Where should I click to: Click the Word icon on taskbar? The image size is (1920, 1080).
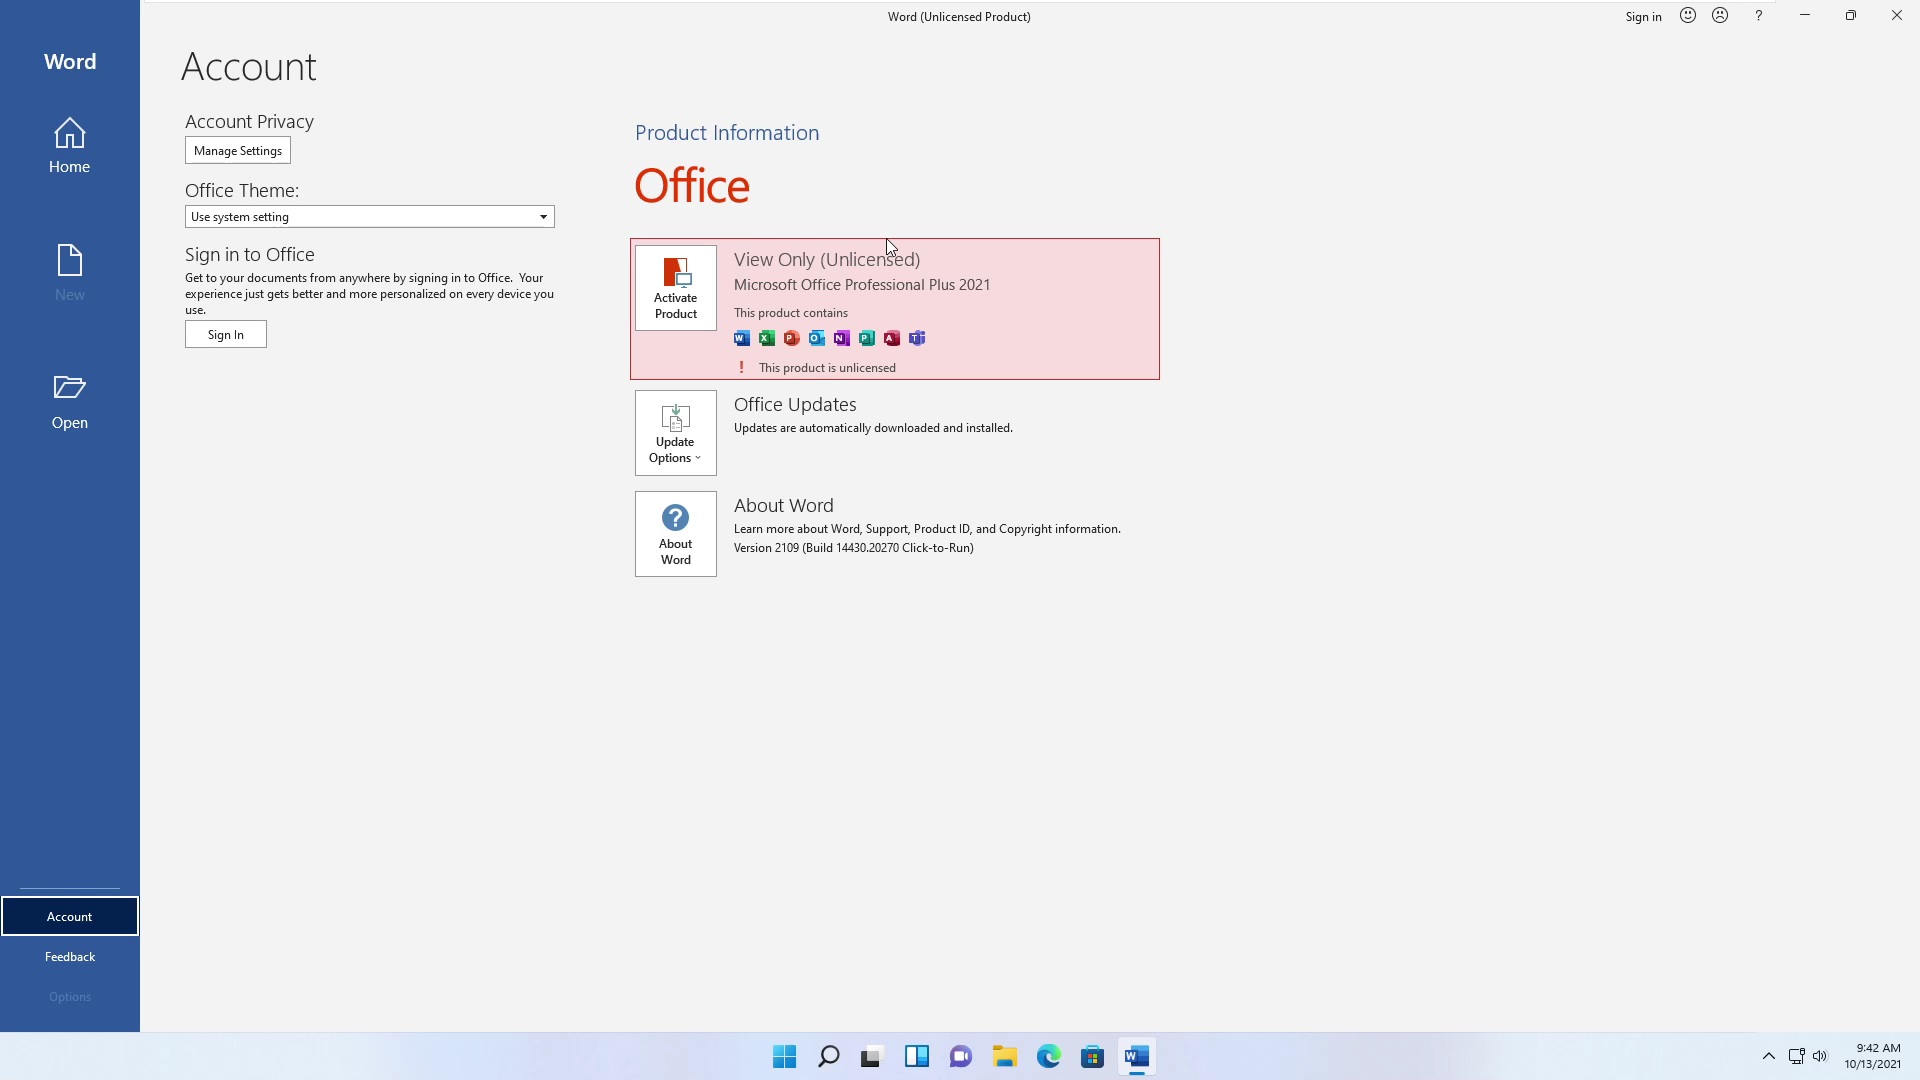coord(1137,1057)
